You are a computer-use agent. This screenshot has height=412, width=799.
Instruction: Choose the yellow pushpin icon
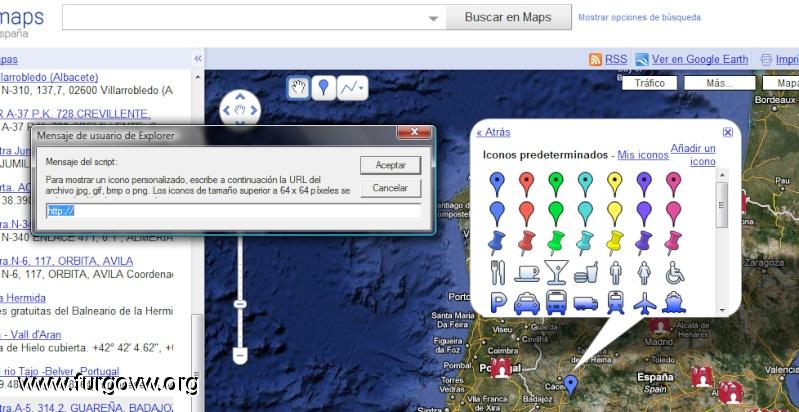615,243
